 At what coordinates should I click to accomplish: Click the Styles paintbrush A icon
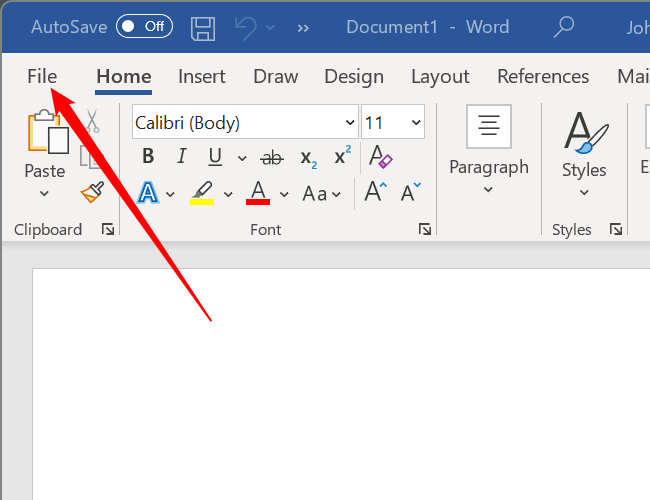585,132
